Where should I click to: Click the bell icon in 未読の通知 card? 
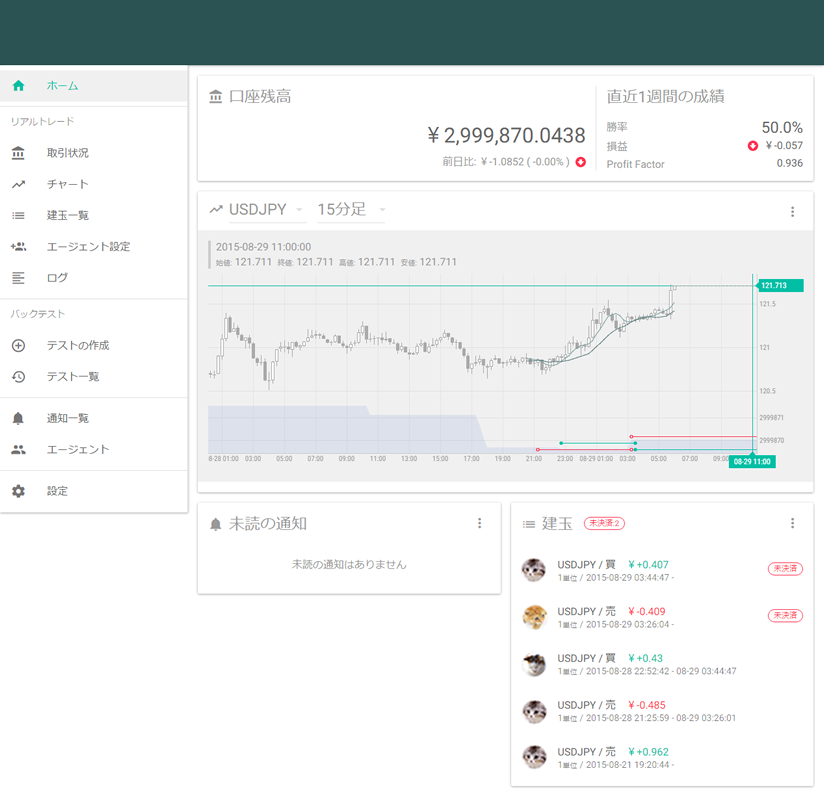215,524
